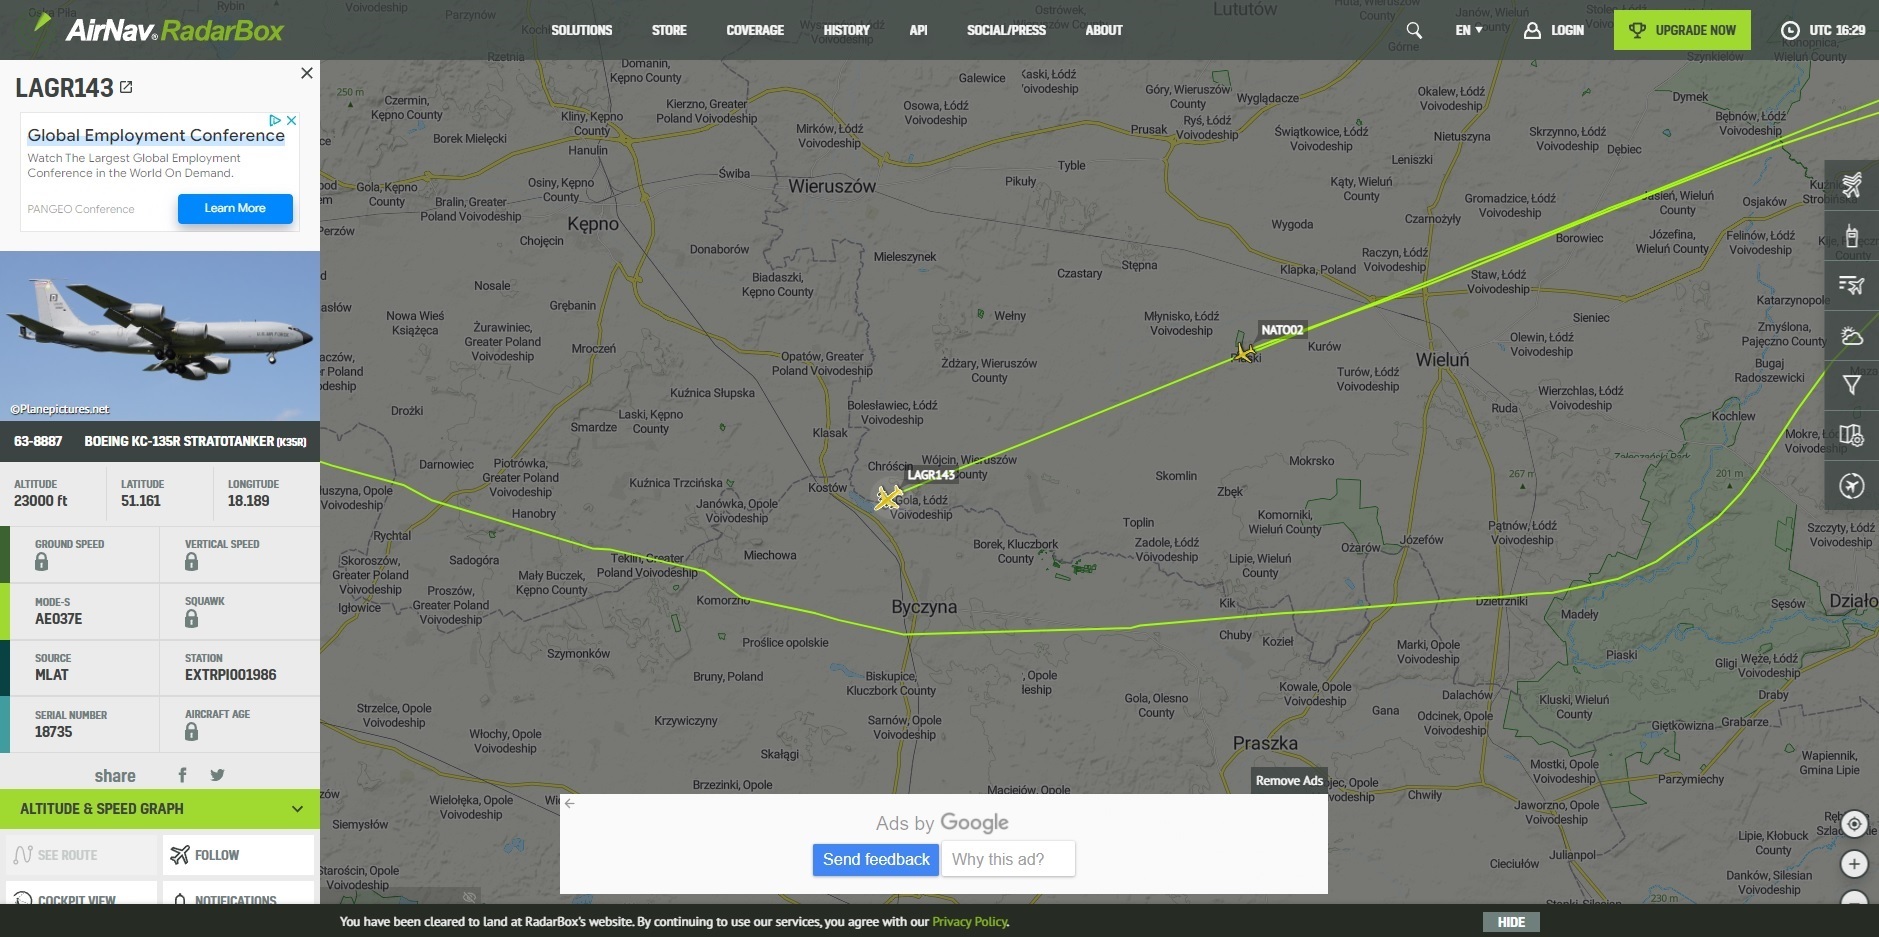Open the filter funnel icon in map sidebar
Image resolution: width=1879 pixels, height=937 pixels.
pos(1852,385)
